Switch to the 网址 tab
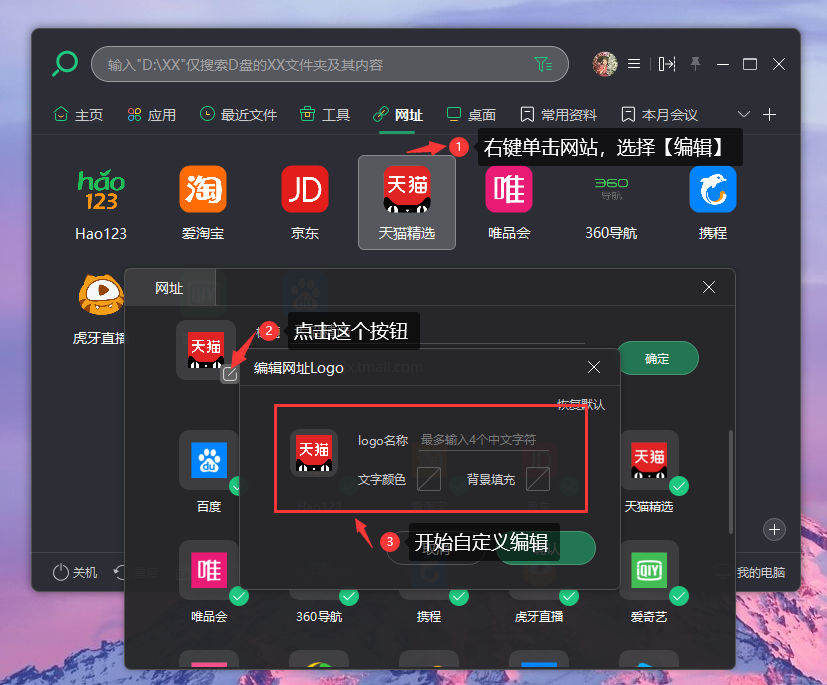827x685 pixels. (x=397, y=114)
